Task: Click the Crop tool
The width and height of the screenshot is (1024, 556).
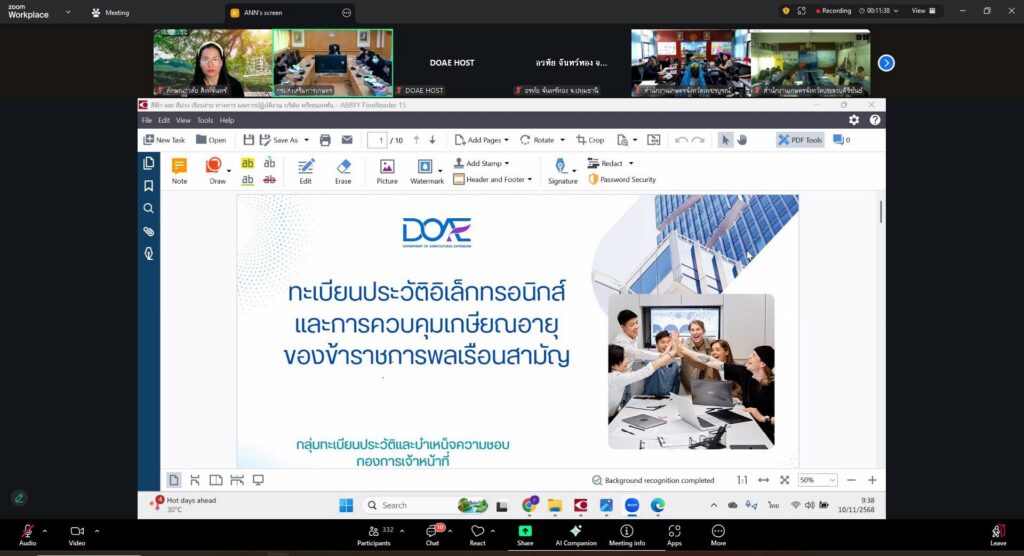Action: coord(590,140)
